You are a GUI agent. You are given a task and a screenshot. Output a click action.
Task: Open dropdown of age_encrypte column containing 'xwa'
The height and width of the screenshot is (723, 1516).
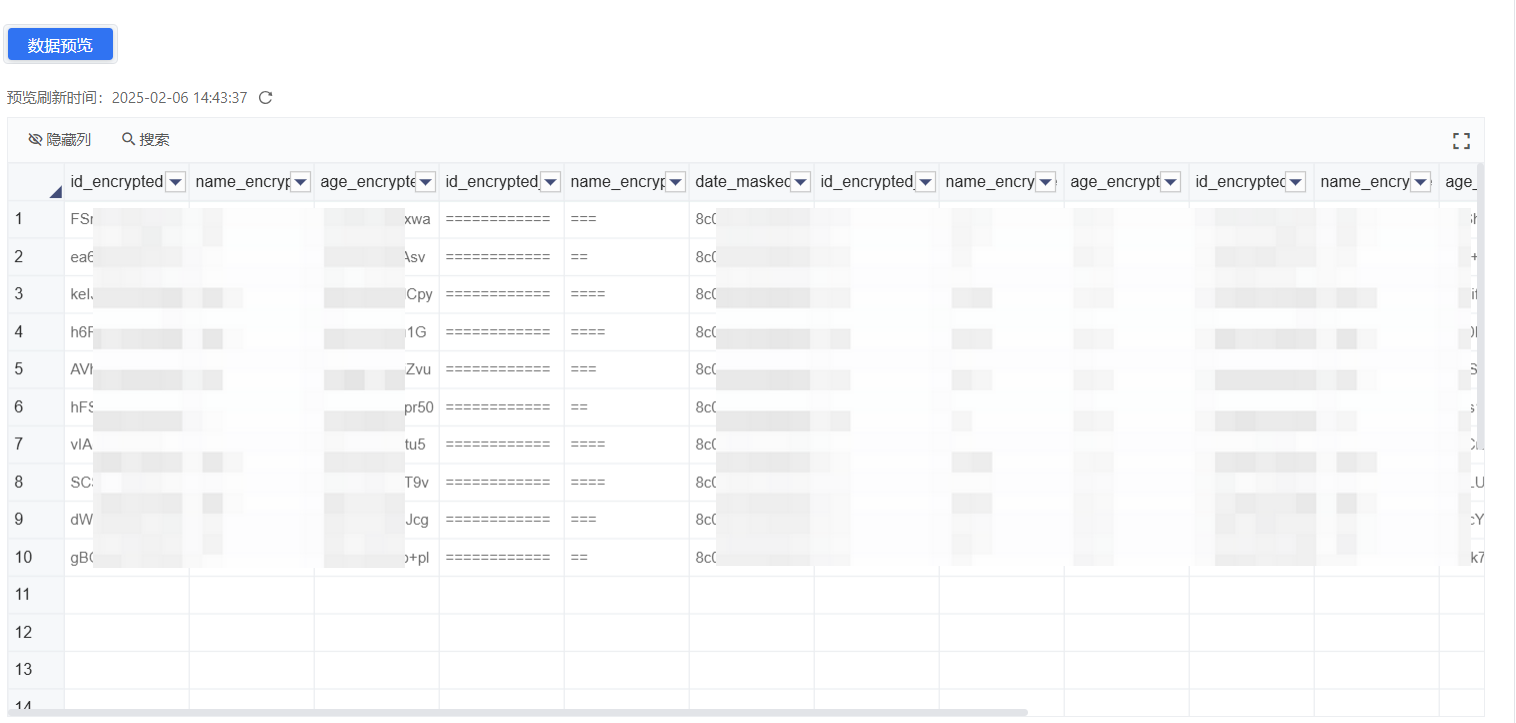point(425,182)
